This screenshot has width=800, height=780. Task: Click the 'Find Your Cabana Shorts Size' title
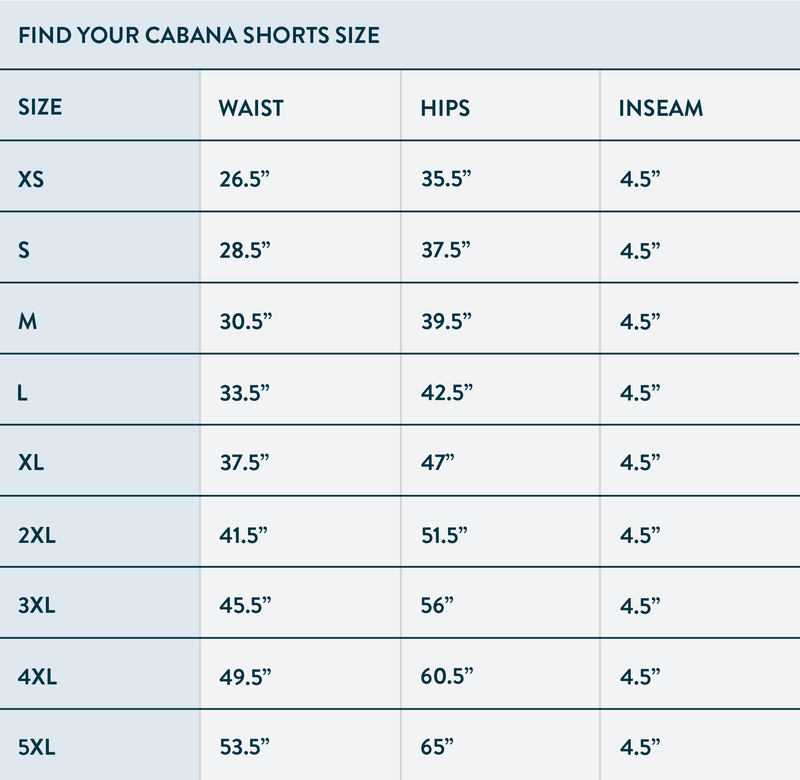[199, 35]
